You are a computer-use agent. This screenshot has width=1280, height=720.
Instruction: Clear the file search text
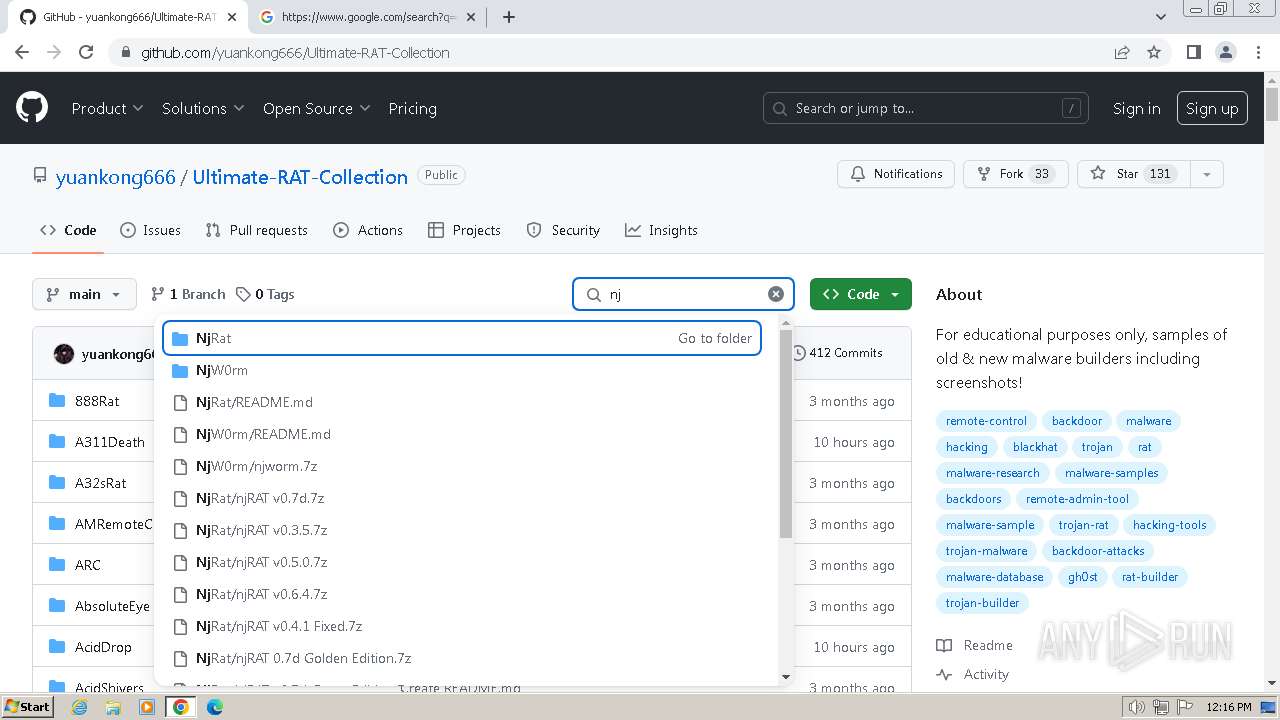click(x=776, y=294)
